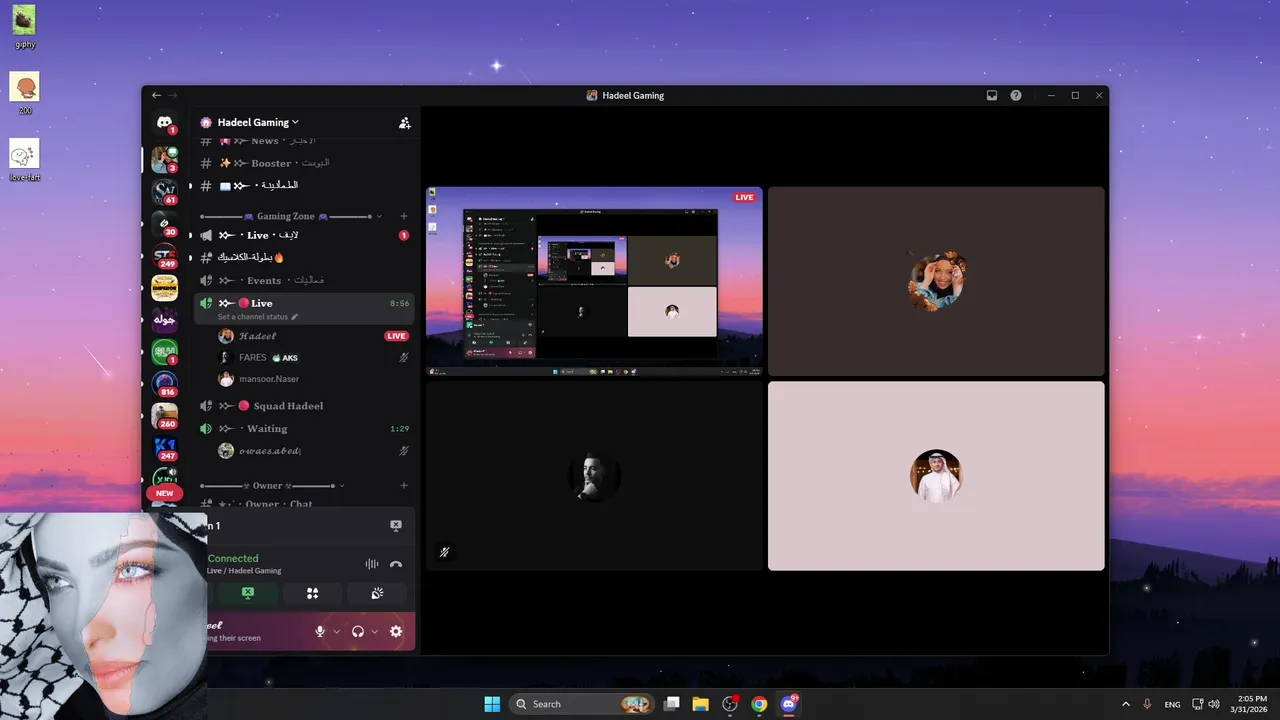The height and width of the screenshot is (720, 1280).
Task: Open the server icon with badge 816
Action: coord(164,384)
